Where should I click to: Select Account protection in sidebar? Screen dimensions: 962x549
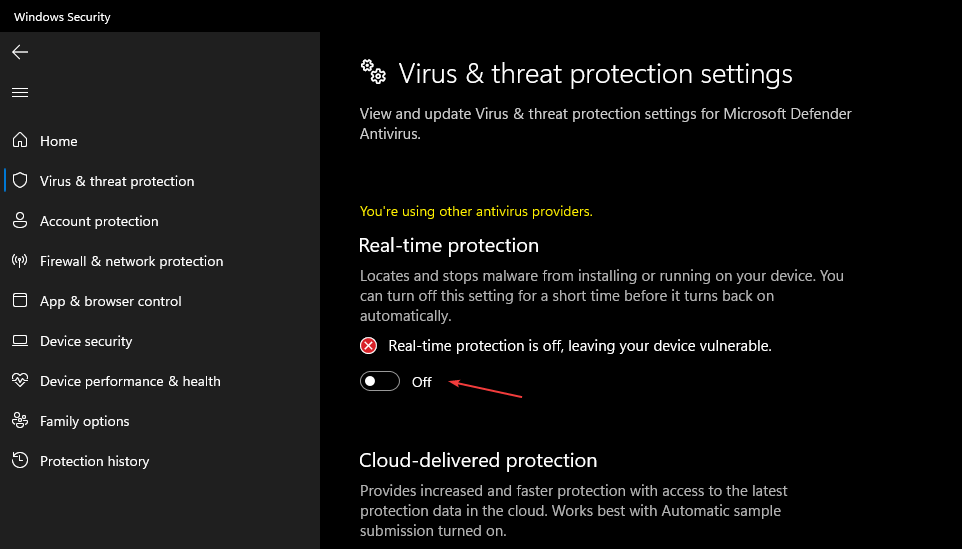(x=99, y=221)
